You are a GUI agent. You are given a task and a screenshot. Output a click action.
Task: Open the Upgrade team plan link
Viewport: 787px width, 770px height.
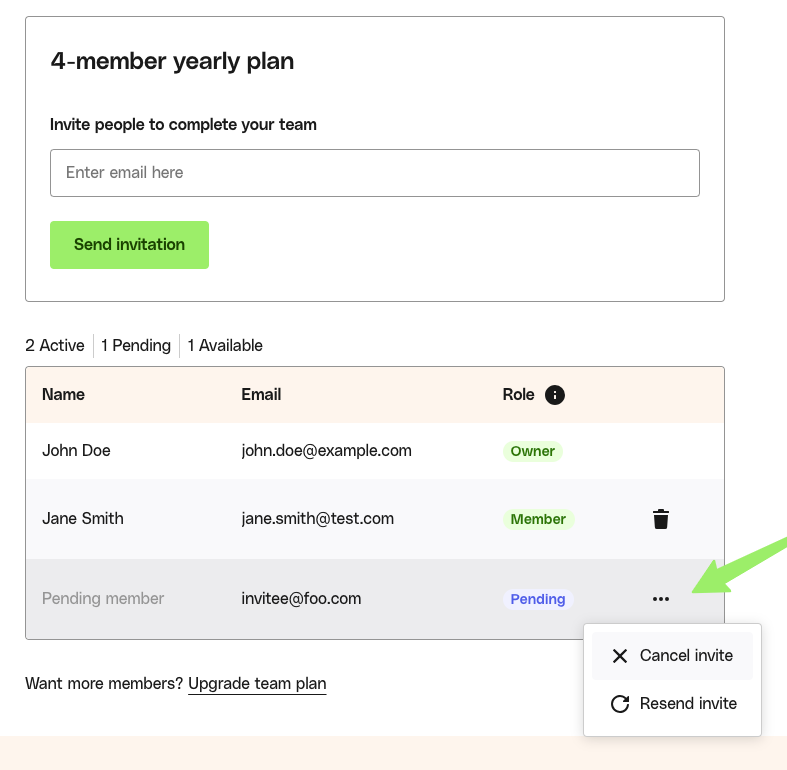257,684
